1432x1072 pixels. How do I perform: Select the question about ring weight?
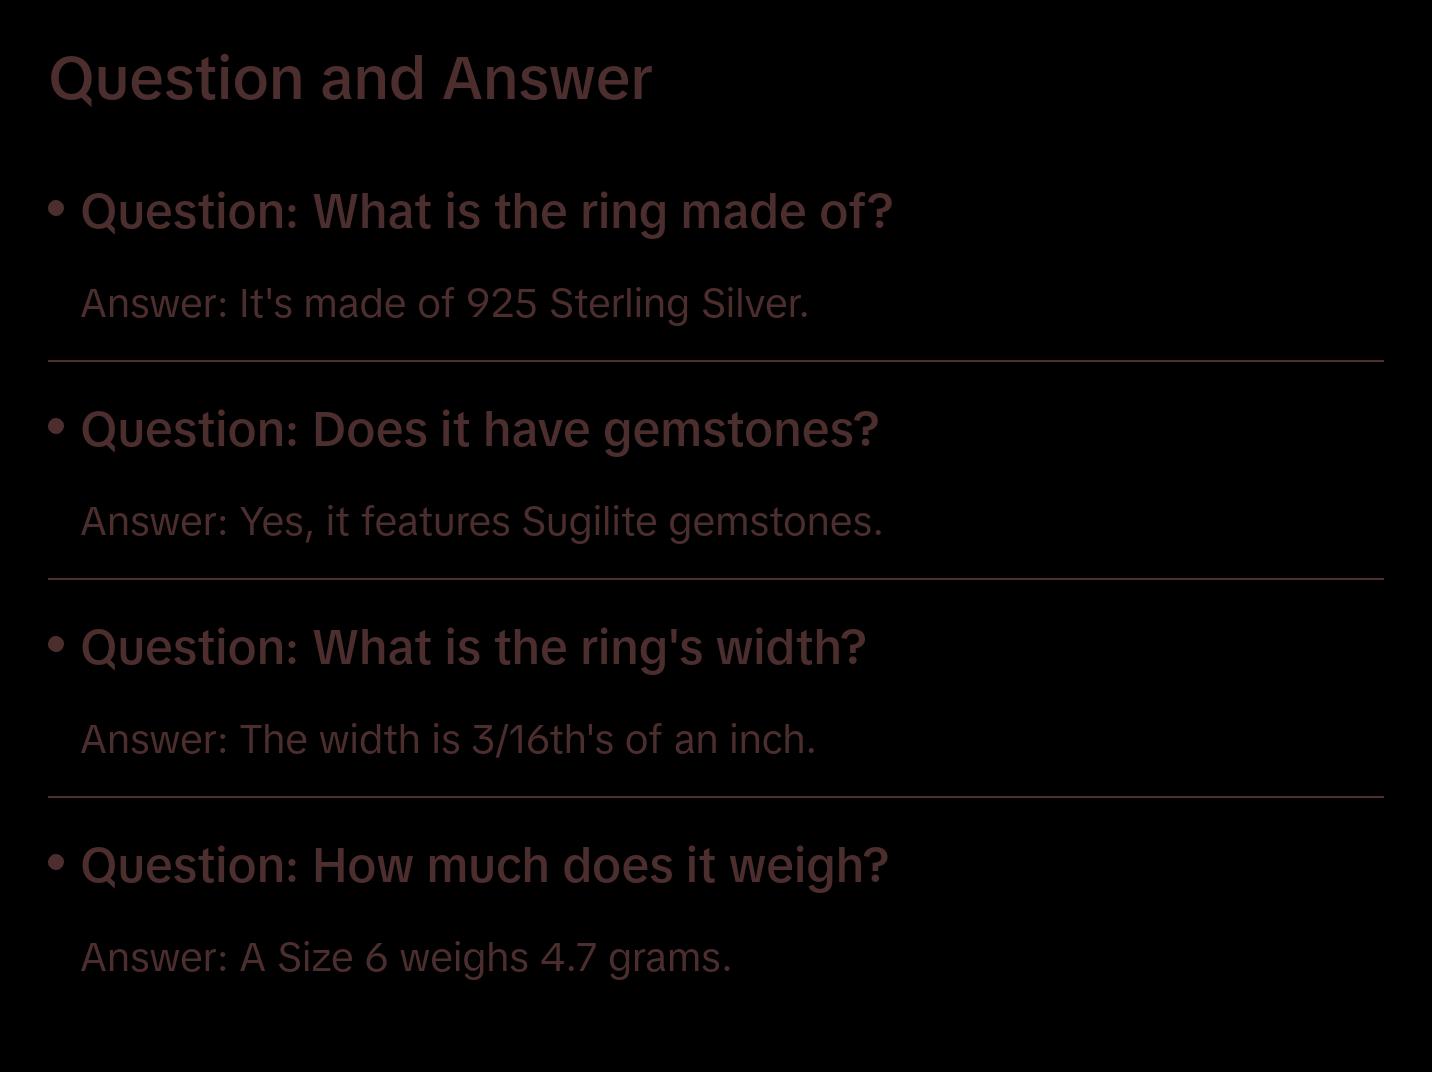click(484, 866)
